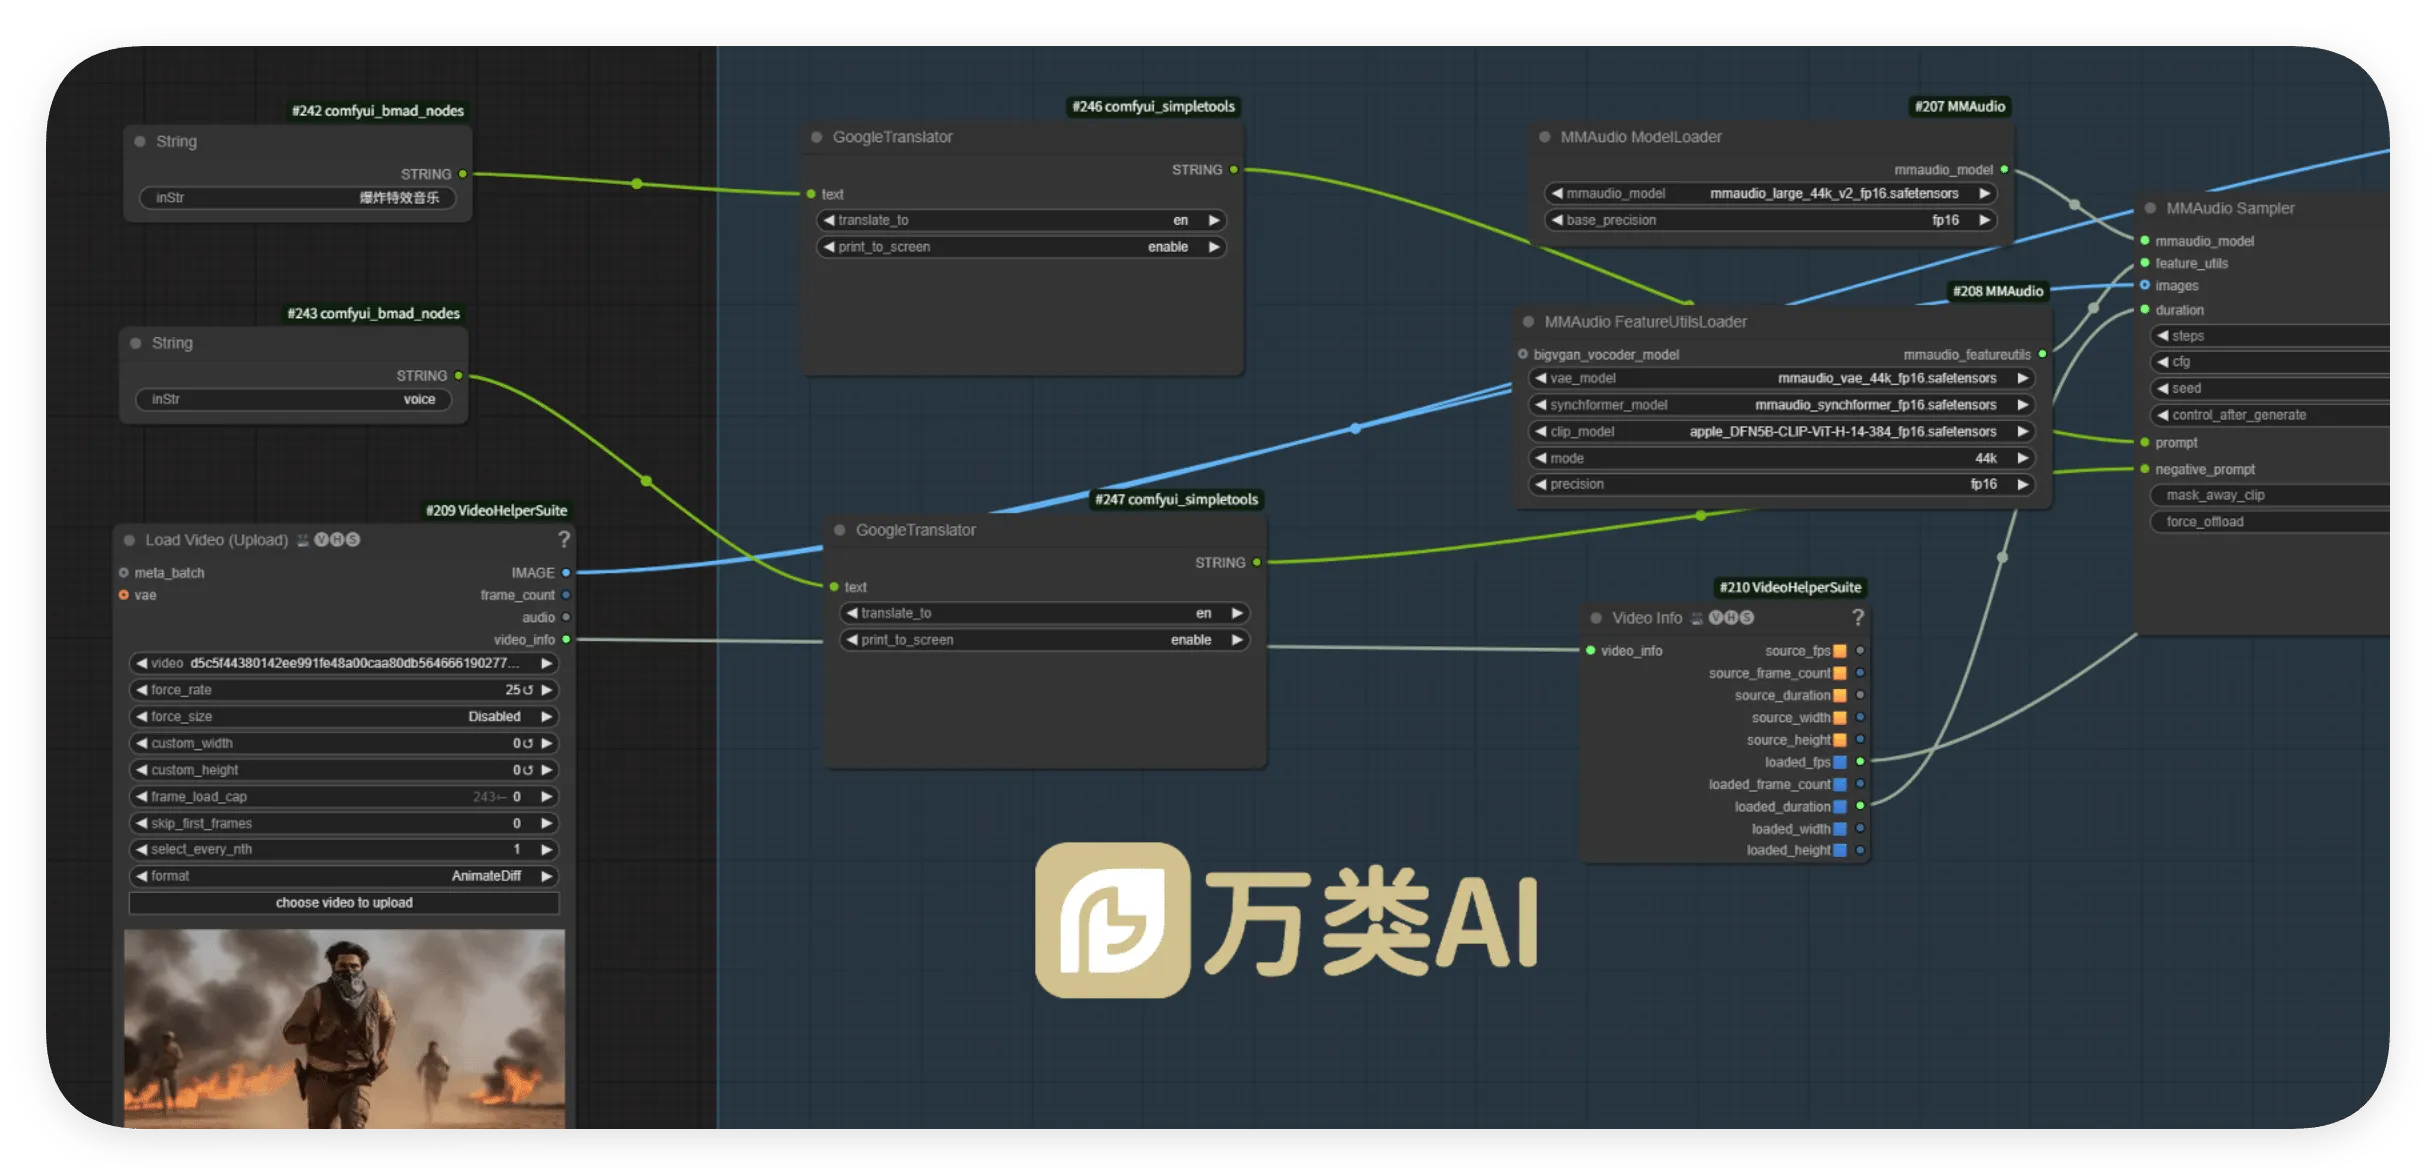Open the format AnimateDiff dropdown

[x=344, y=876]
